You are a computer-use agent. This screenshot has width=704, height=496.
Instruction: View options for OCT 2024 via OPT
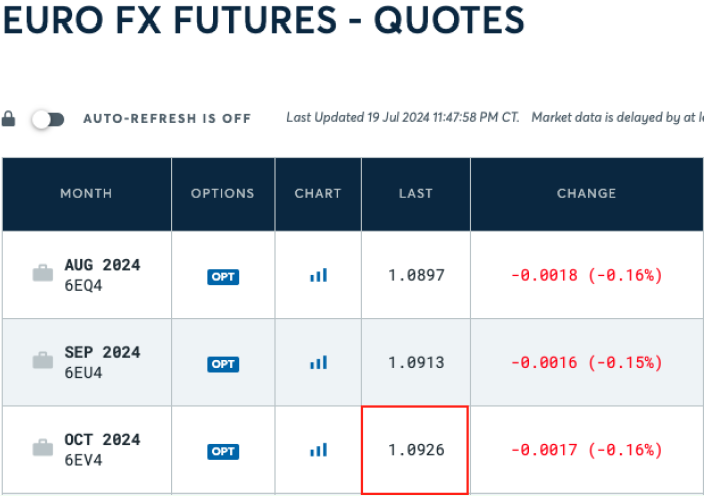pyautogui.click(x=223, y=451)
